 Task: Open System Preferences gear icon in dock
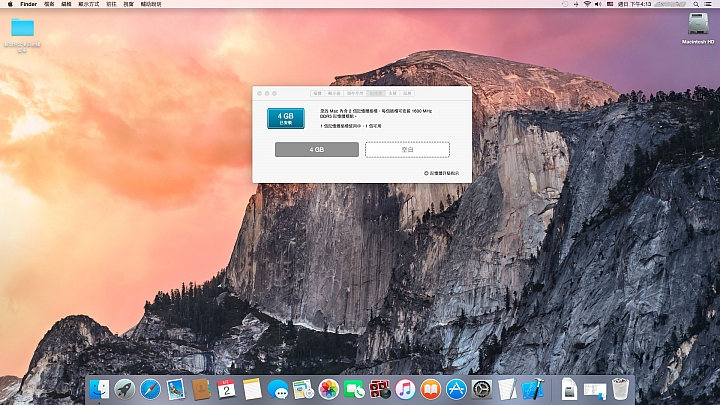pos(482,389)
